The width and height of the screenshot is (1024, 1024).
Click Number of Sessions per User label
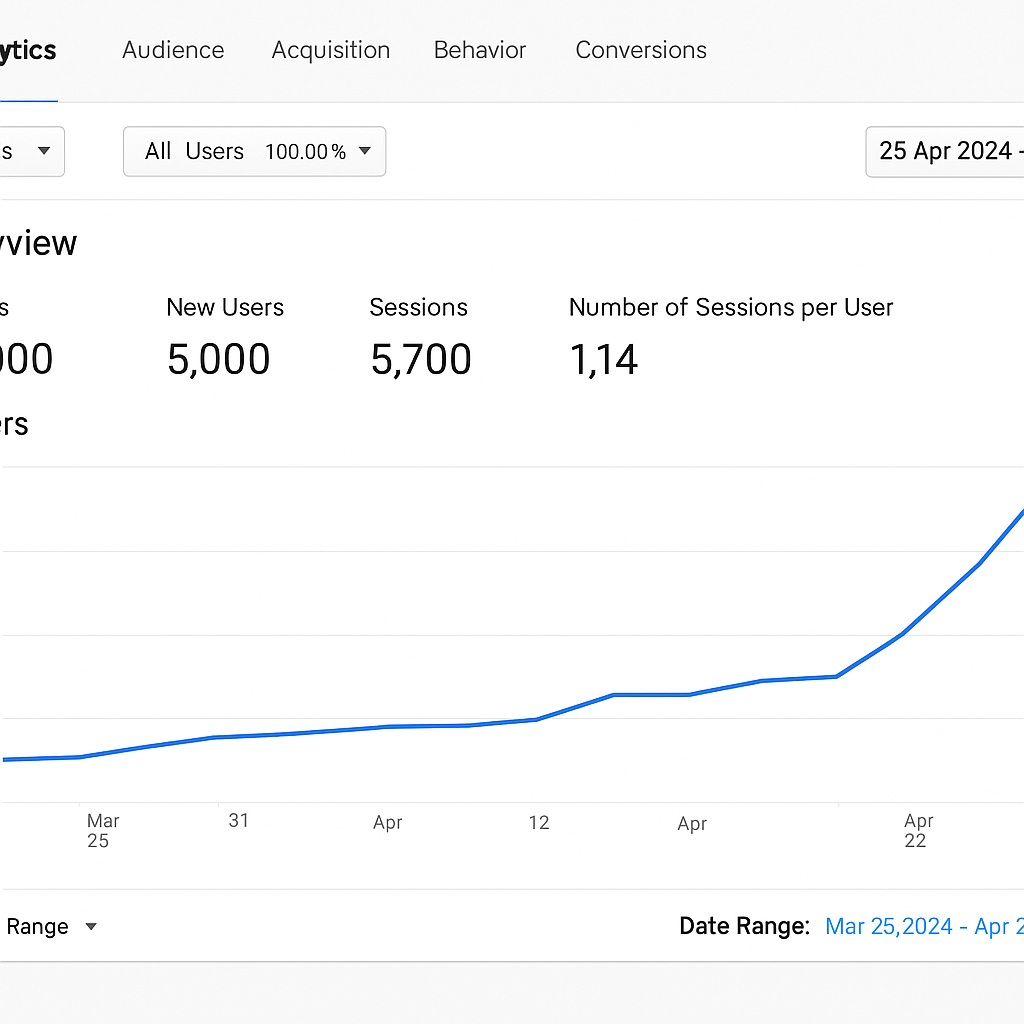[730, 307]
